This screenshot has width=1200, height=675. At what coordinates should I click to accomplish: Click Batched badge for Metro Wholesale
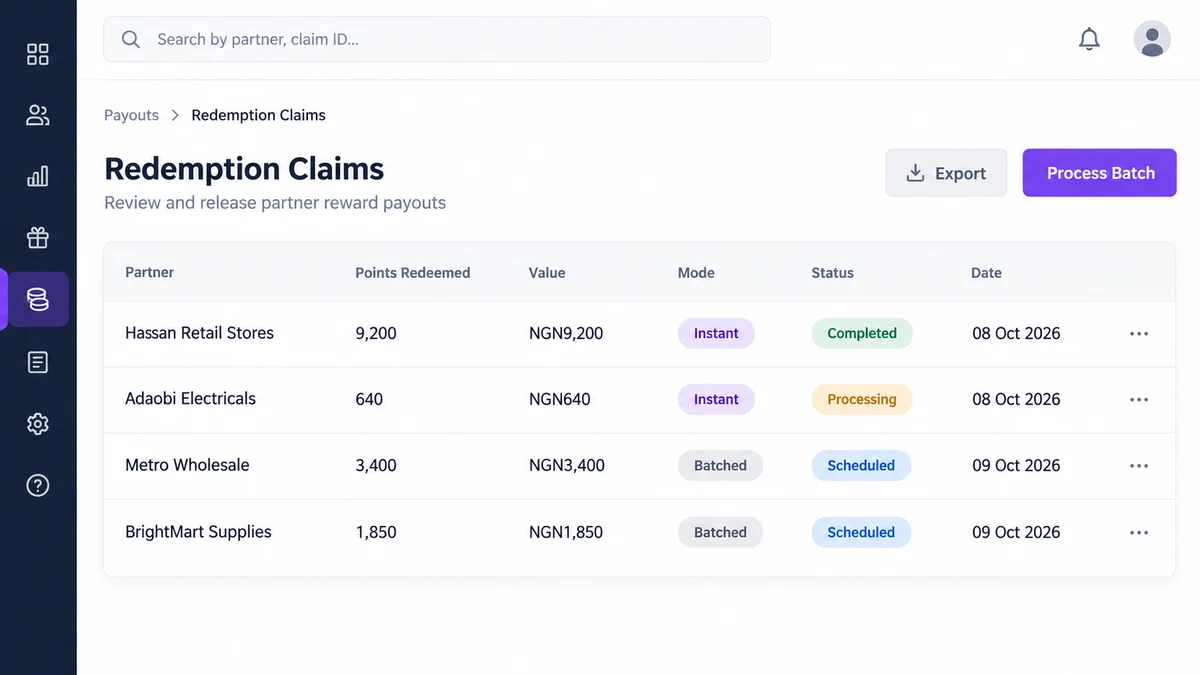(x=720, y=465)
